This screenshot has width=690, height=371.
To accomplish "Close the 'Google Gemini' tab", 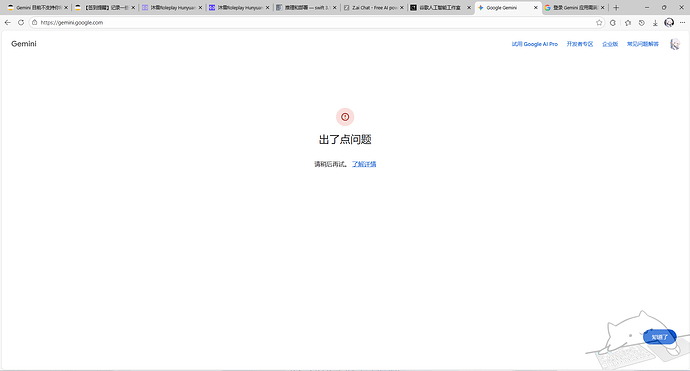I will point(536,7).
